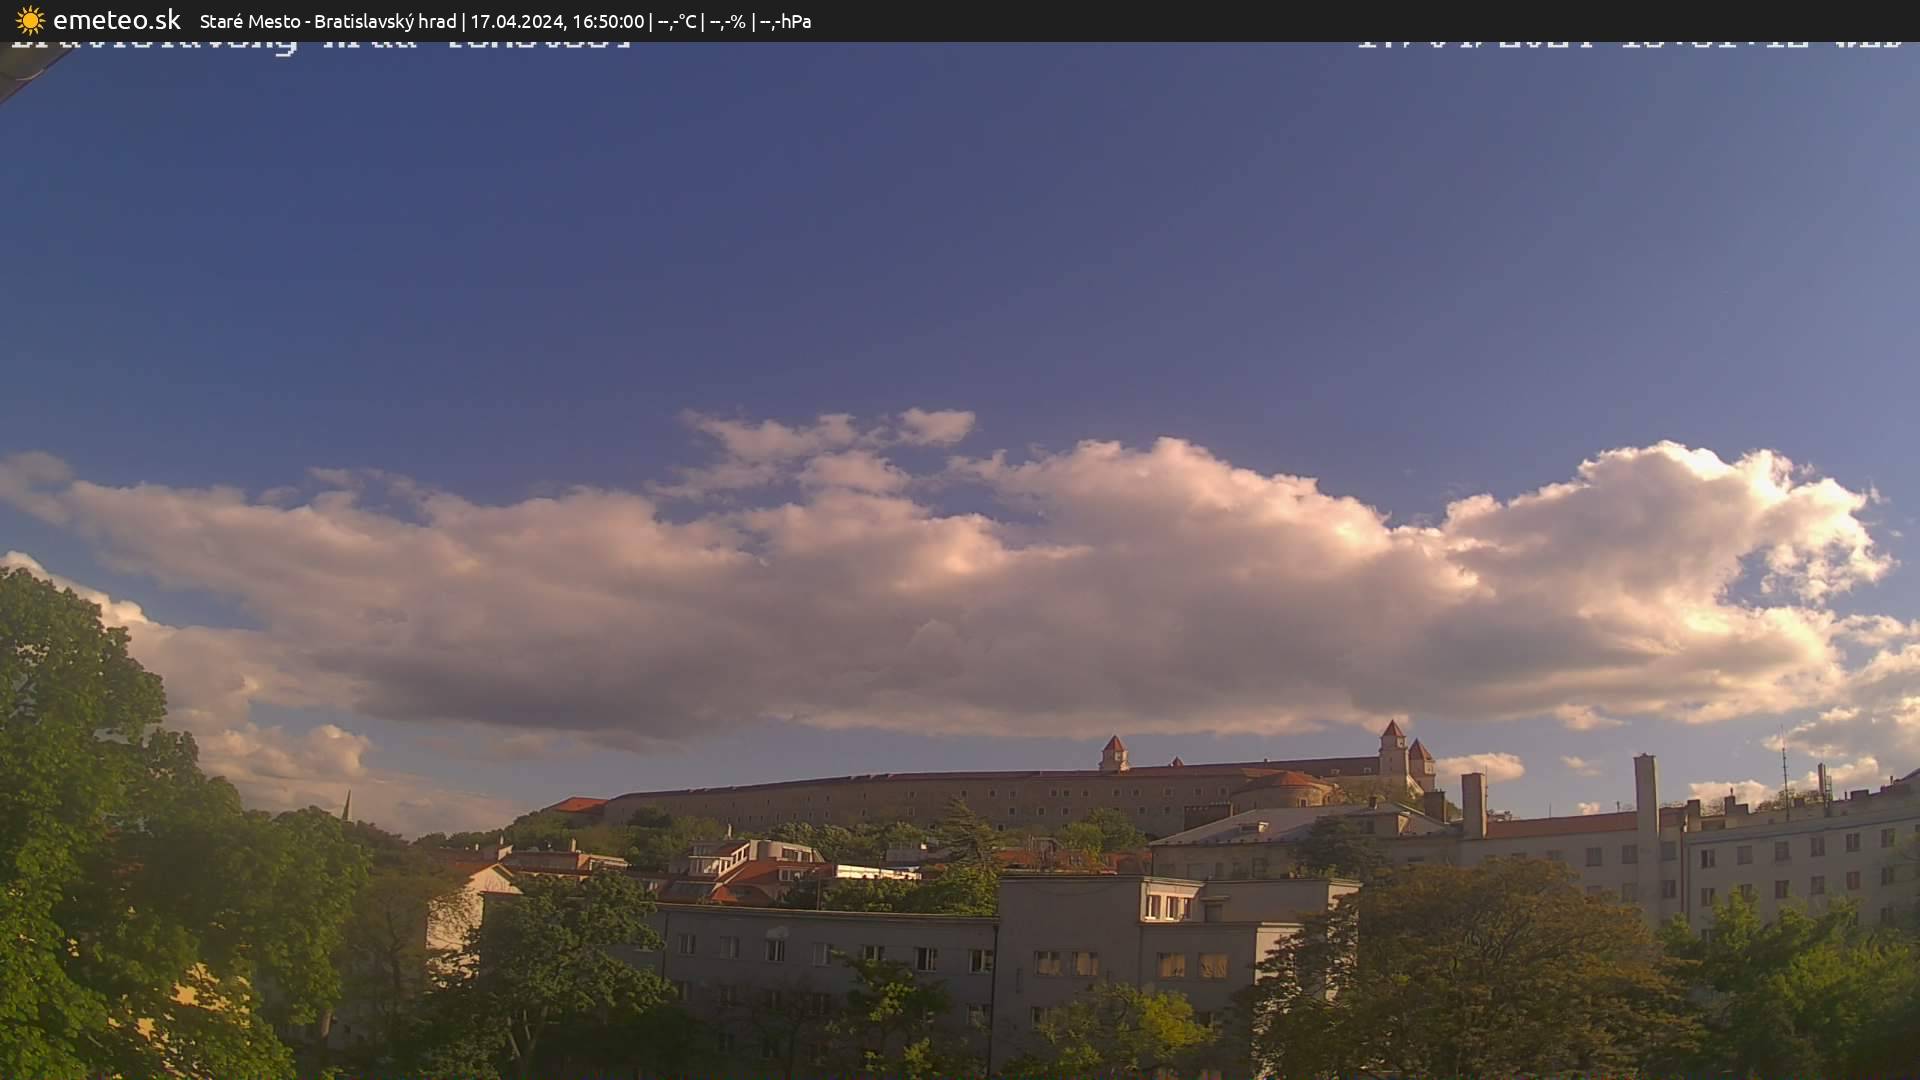Click the partially hidden camera name overlay top-left
1920x1080 pixels.
tap(320, 45)
